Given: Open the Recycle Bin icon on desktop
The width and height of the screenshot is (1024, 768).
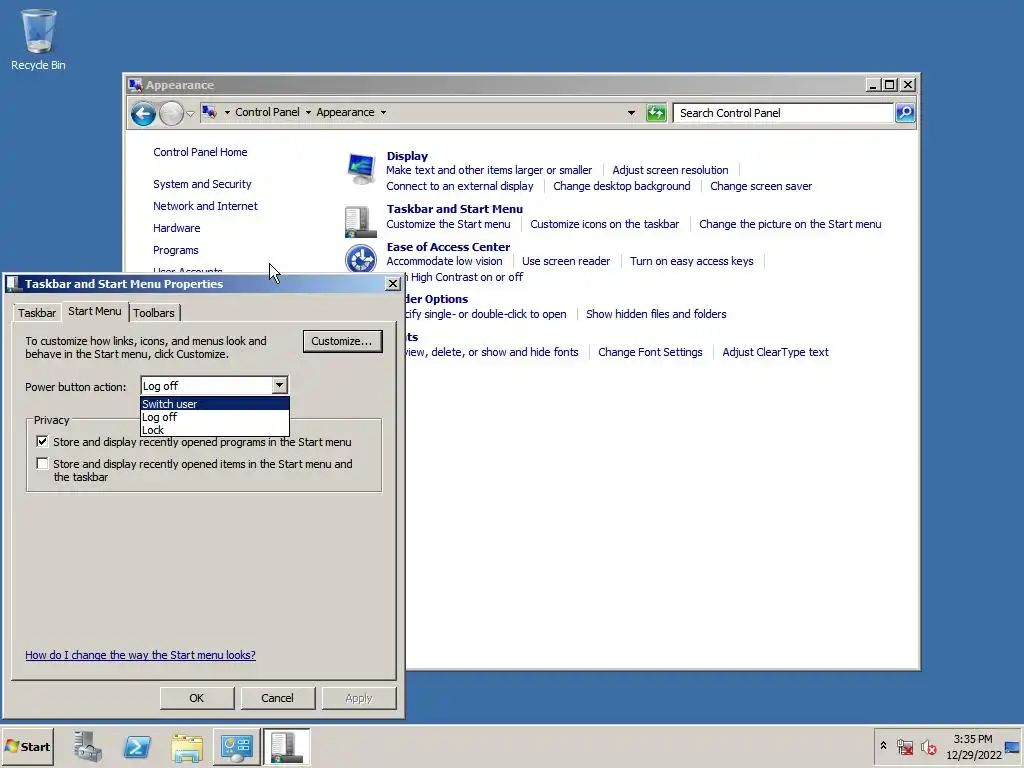Looking at the screenshot, I should tap(39, 39).
